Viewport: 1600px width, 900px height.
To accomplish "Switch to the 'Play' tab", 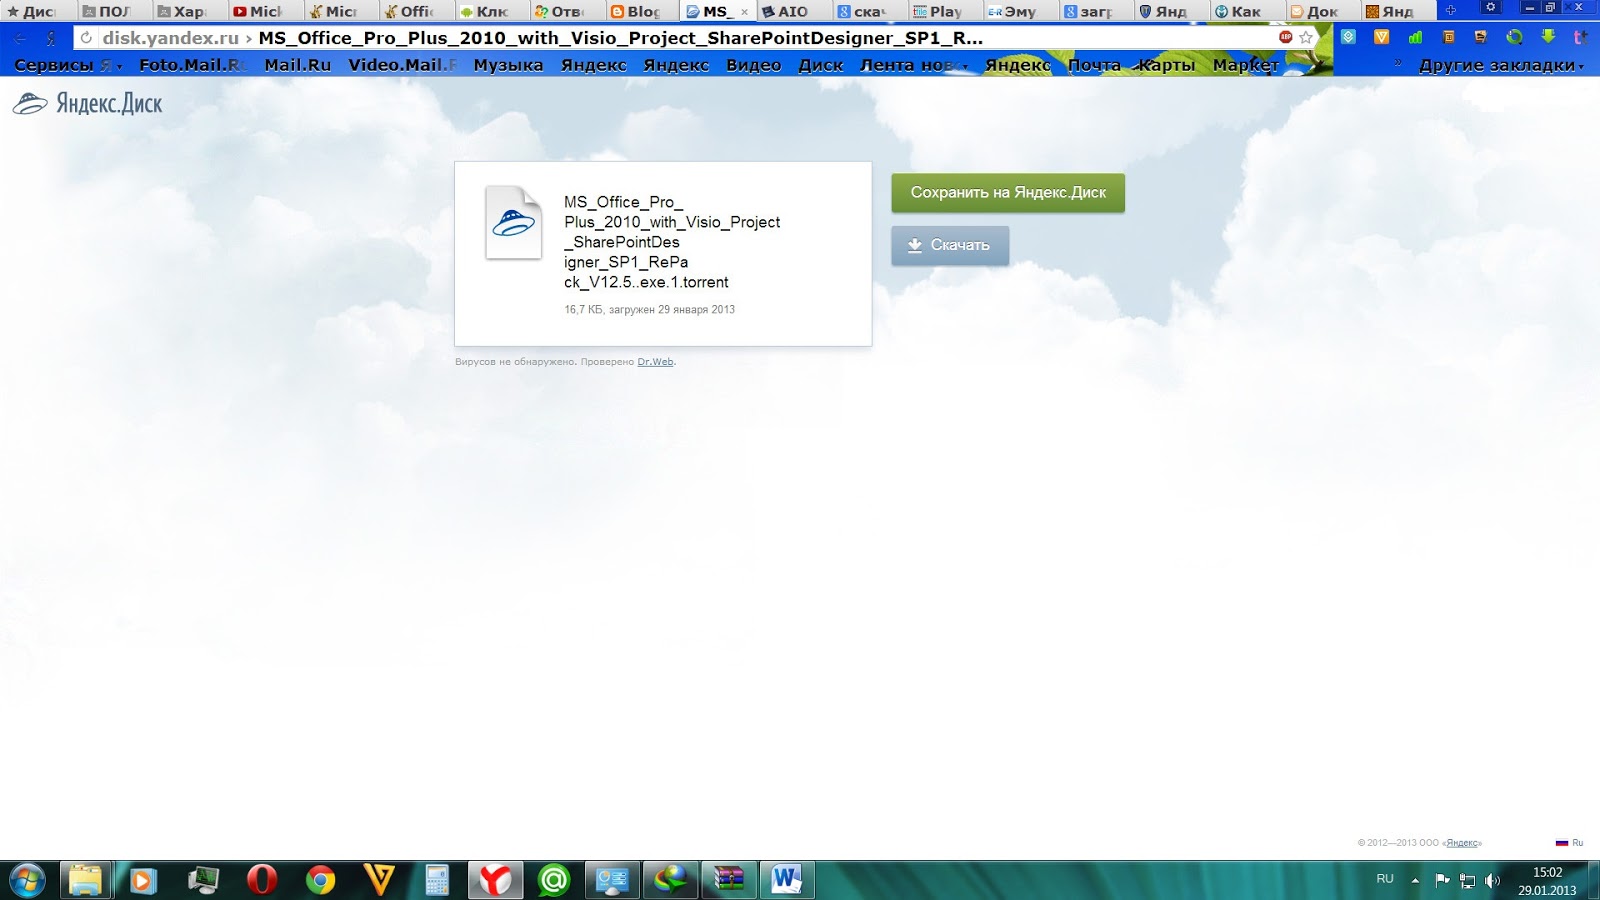I will pos(944,12).
